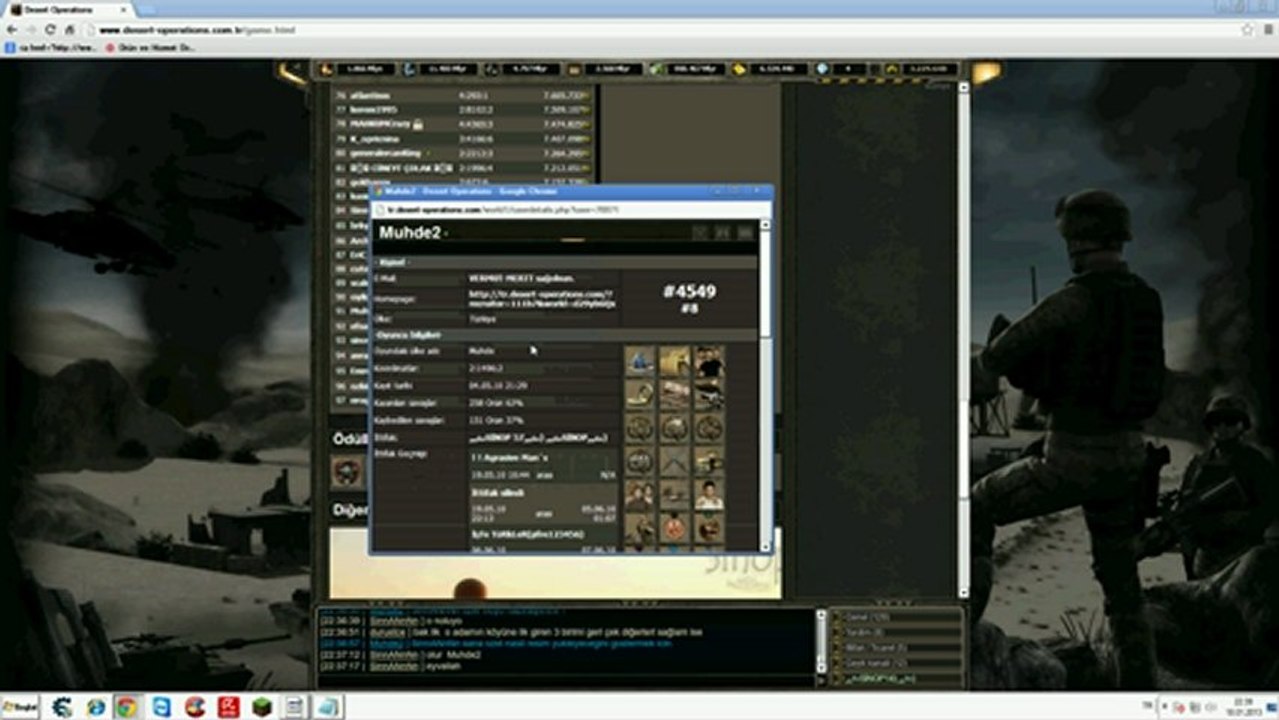Click the first resource icon in game top bar
Viewport: 1279px width, 720px height.
pyautogui.click(x=326, y=69)
